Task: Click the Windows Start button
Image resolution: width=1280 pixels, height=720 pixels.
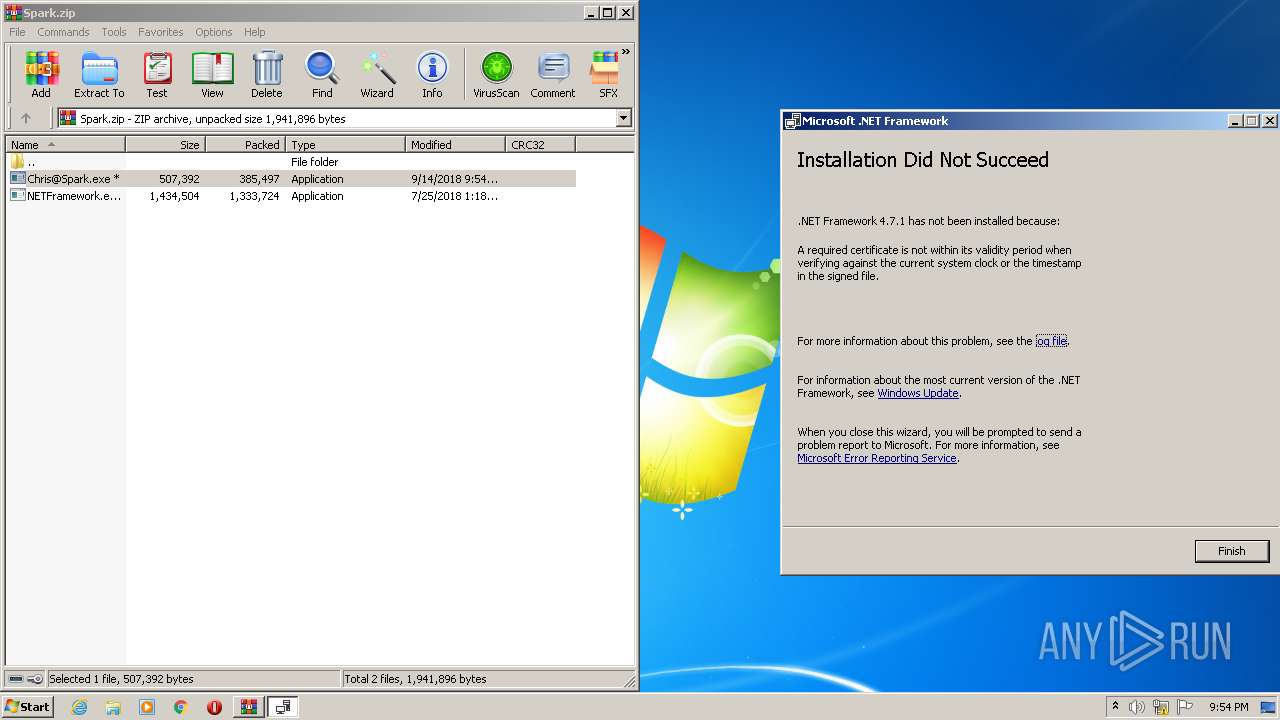Action: pos(28,707)
